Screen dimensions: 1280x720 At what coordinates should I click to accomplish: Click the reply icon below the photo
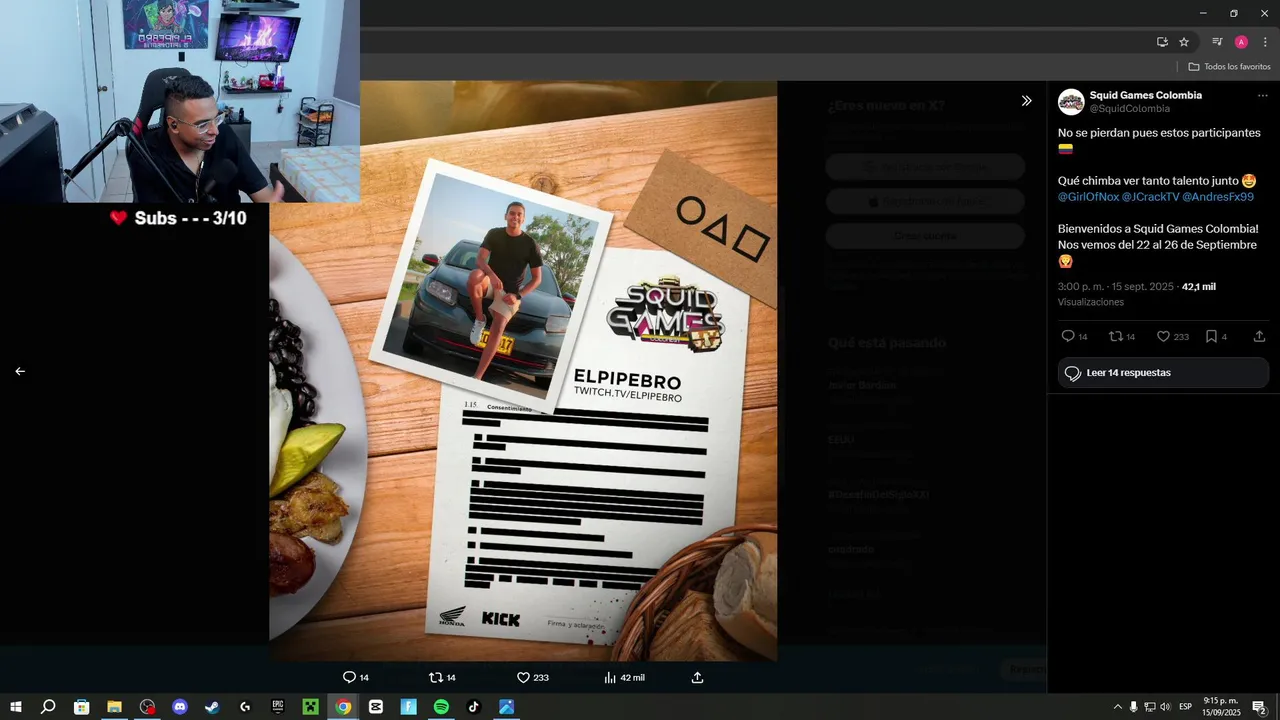(x=349, y=677)
